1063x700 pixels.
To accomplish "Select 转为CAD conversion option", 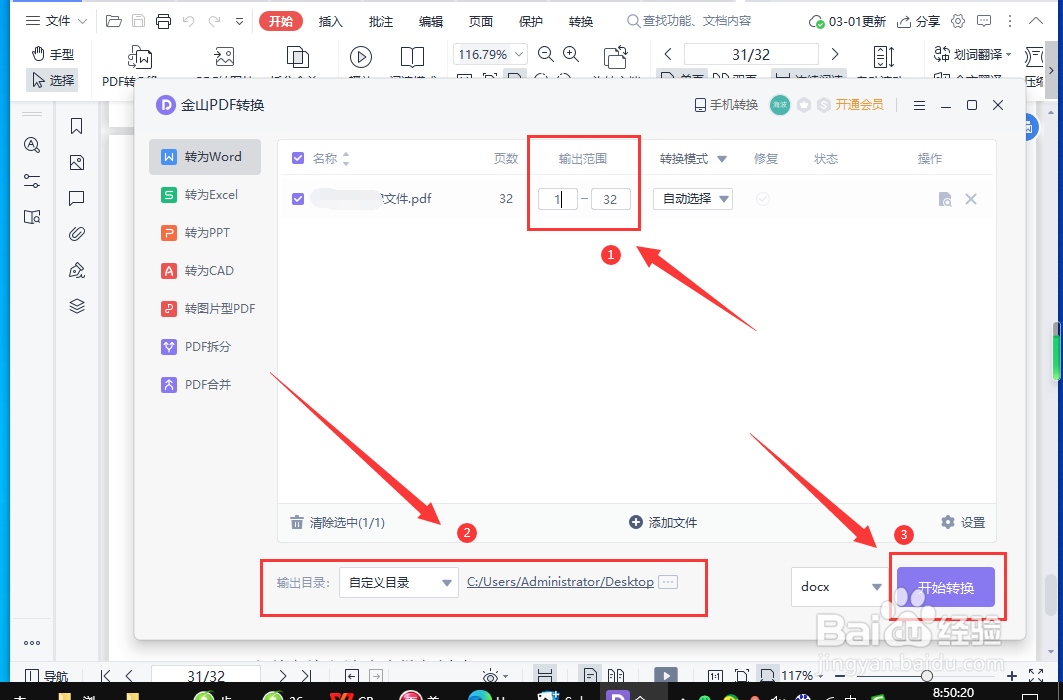I will pyautogui.click(x=205, y=270).
